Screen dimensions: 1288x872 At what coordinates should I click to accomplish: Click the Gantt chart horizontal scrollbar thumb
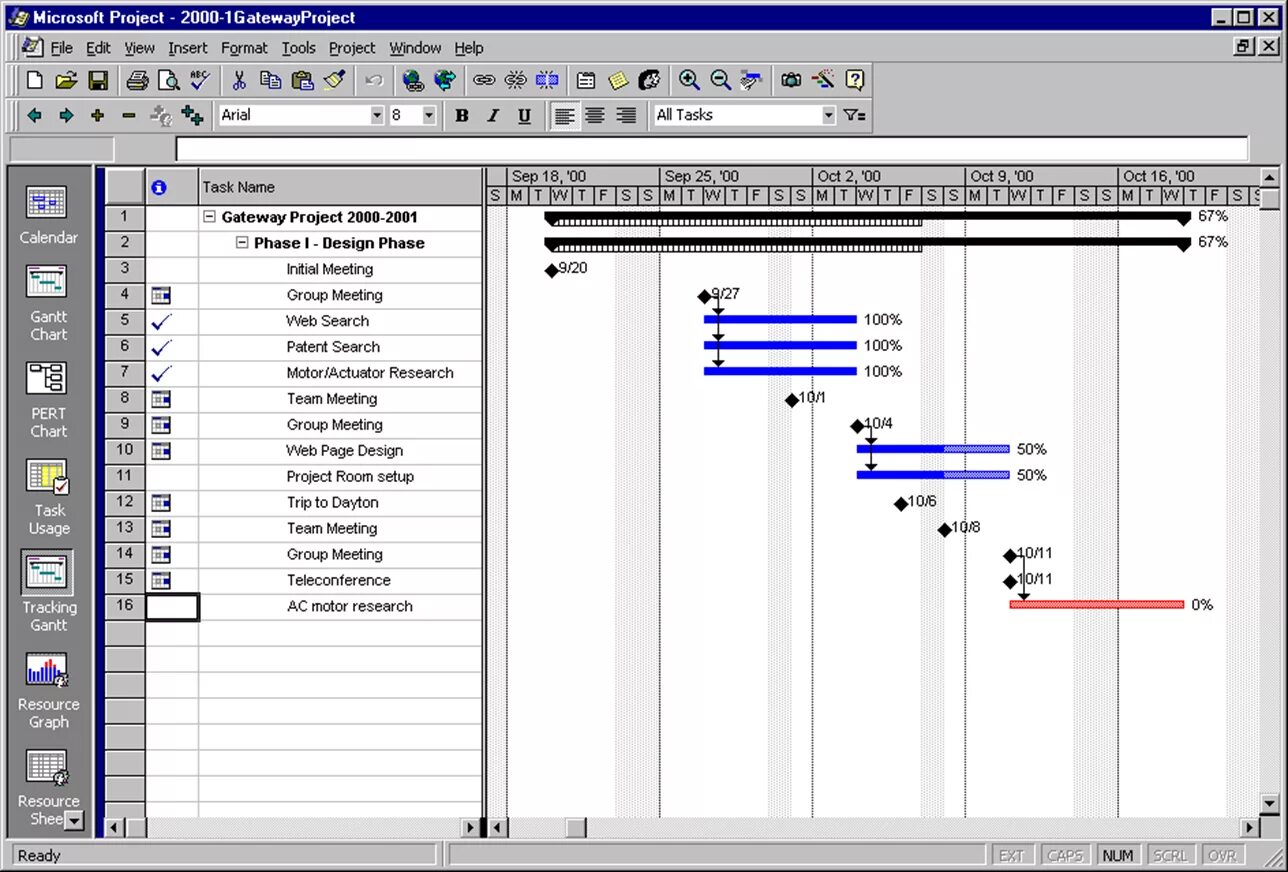point(575,828)
